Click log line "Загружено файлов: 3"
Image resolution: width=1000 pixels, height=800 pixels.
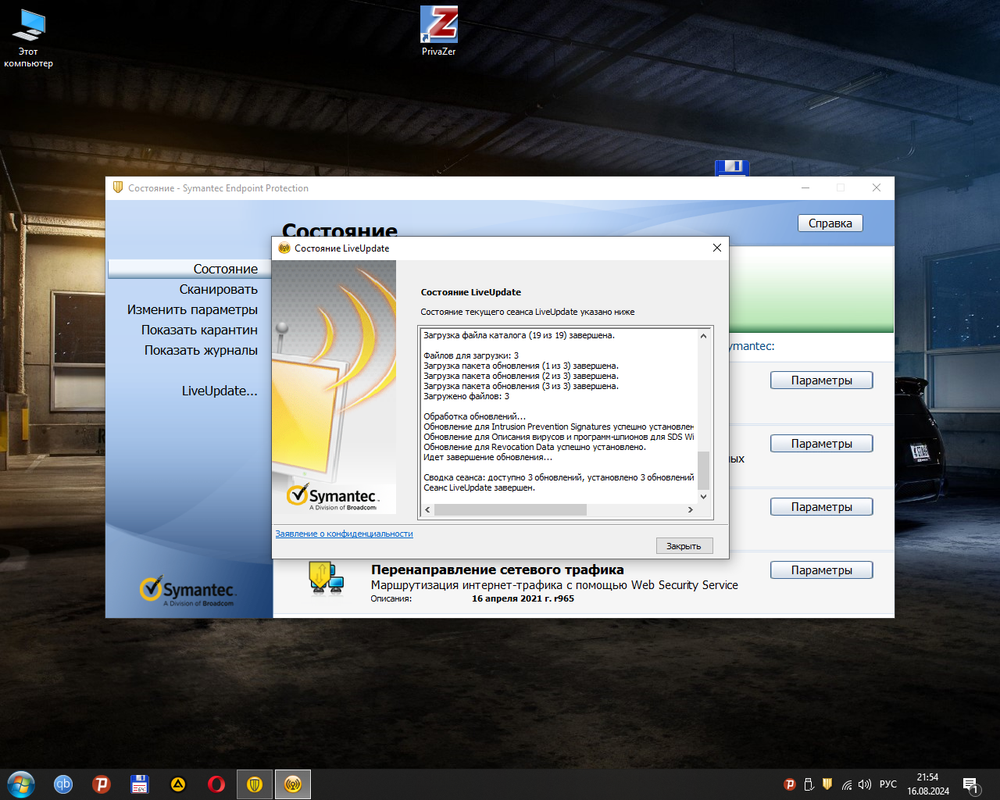(x=466, y=396)
